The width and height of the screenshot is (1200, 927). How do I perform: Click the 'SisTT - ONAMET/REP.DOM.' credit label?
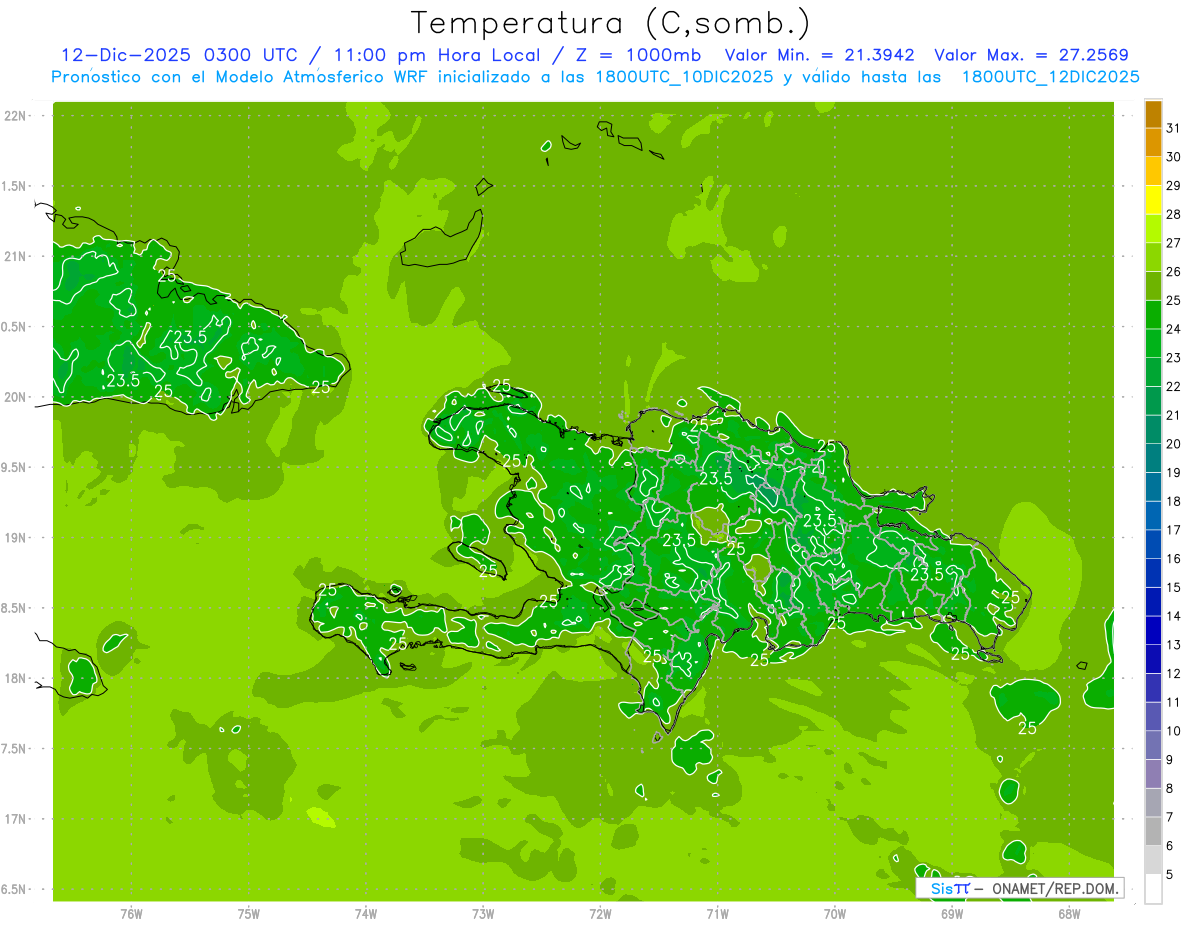click(1020, 888)
